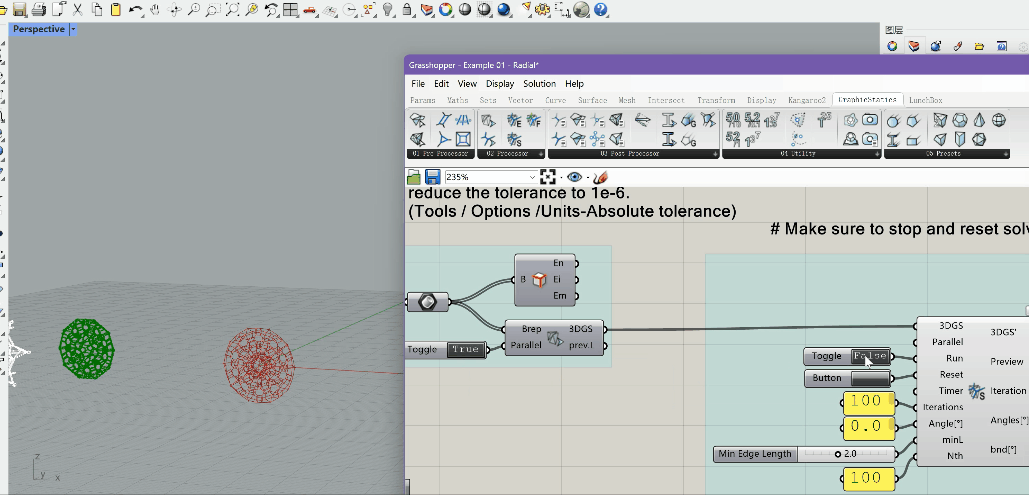Toggle the True value on Parallel toggle
Viewport: 1029px width, 495px height.
(465, 349)
